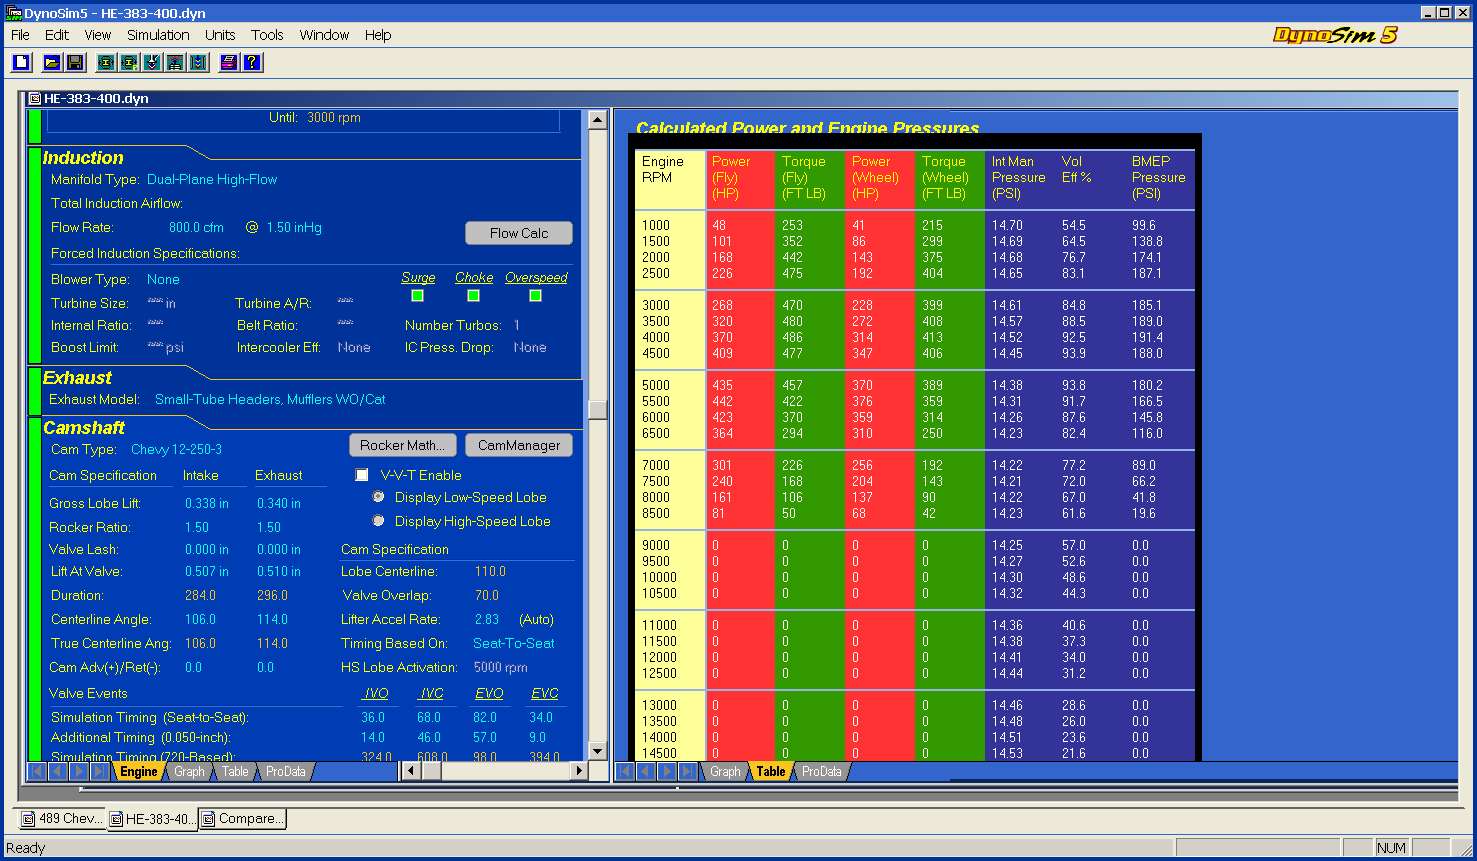
Task: Open the Simulation menu
Action: pos(158,35)
